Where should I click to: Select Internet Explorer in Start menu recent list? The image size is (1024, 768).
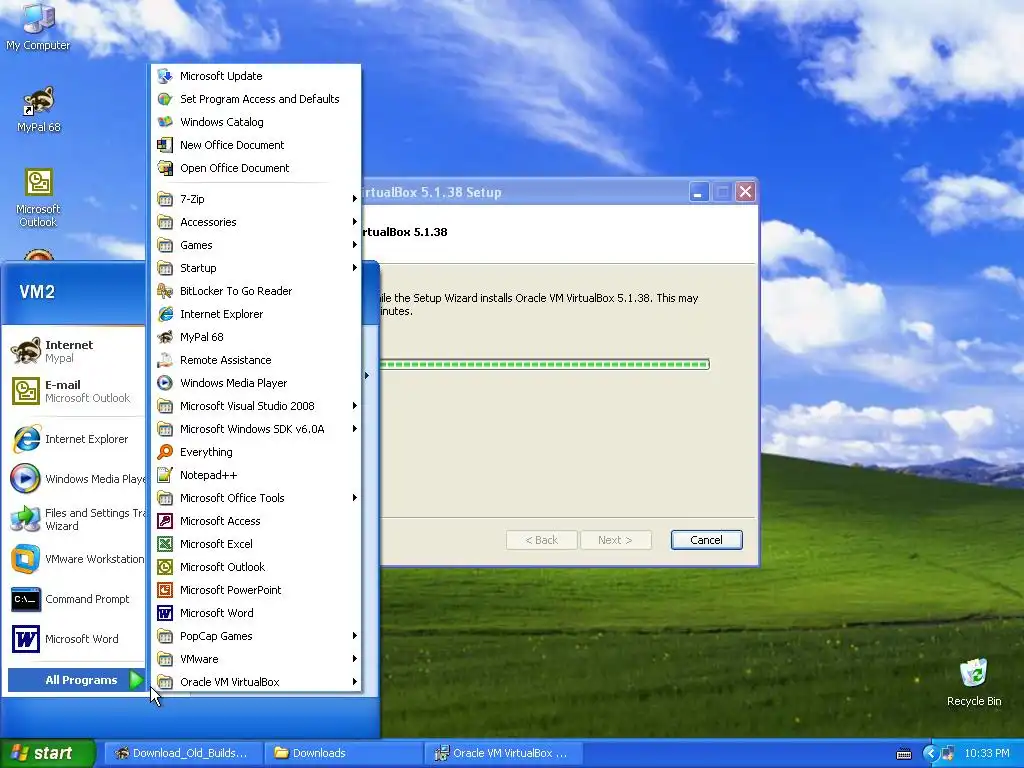pos(75,439)
